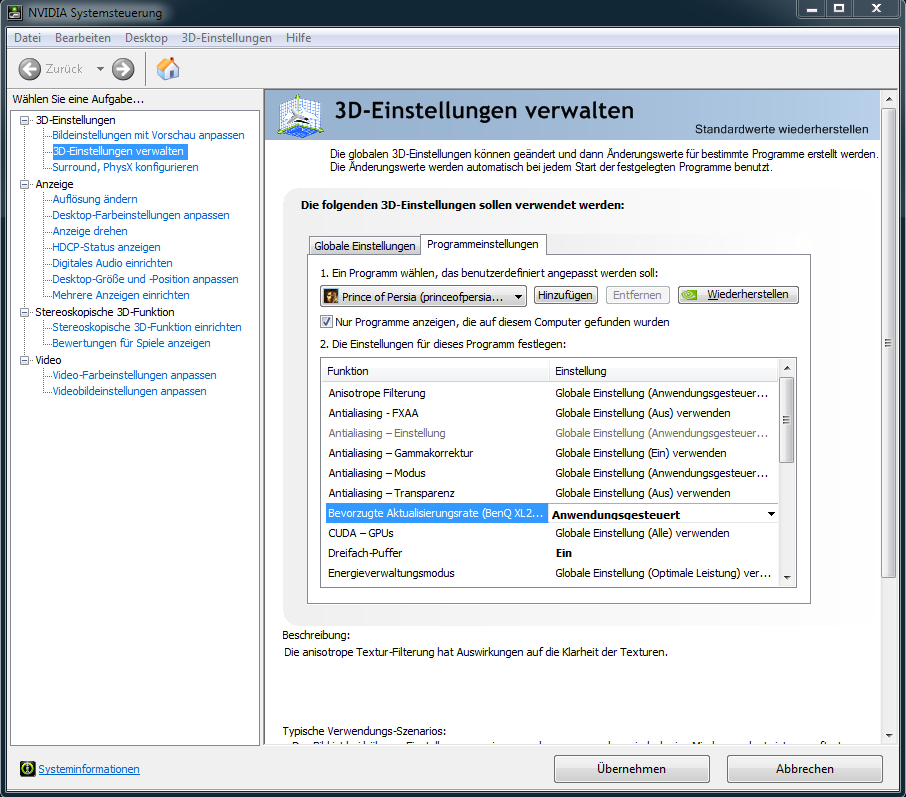This screenshot has height=797, width=906.
Task: Click settings list scroll-up arrow
Action: click(786, 368)
